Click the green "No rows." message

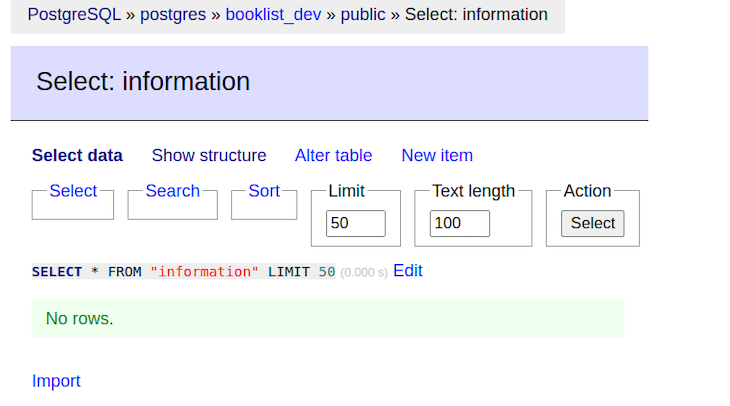pyautogui.click(x=80, y=319)
